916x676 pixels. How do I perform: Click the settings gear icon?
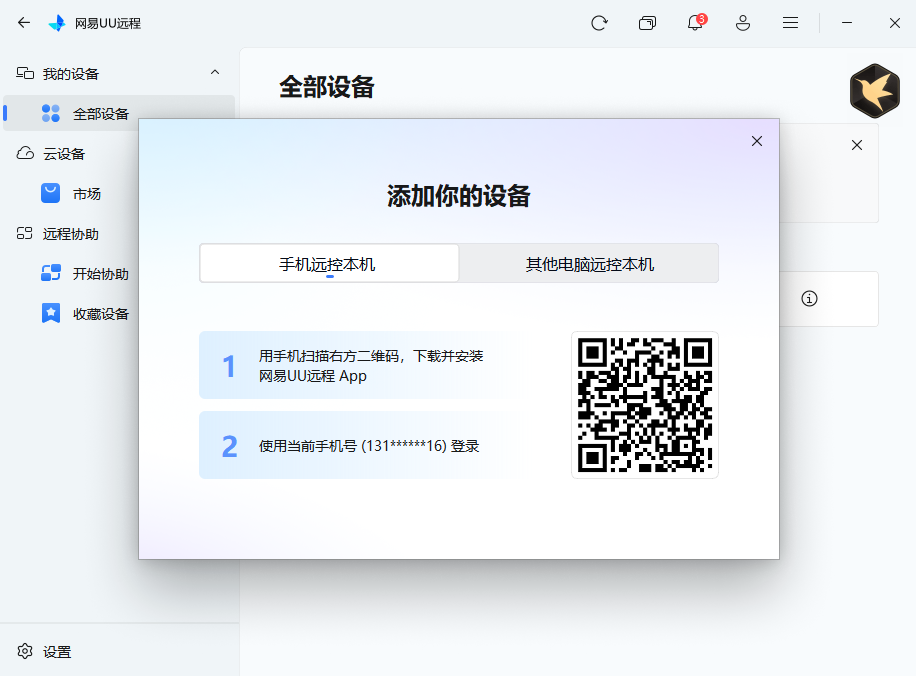click(x=25, y=651)
